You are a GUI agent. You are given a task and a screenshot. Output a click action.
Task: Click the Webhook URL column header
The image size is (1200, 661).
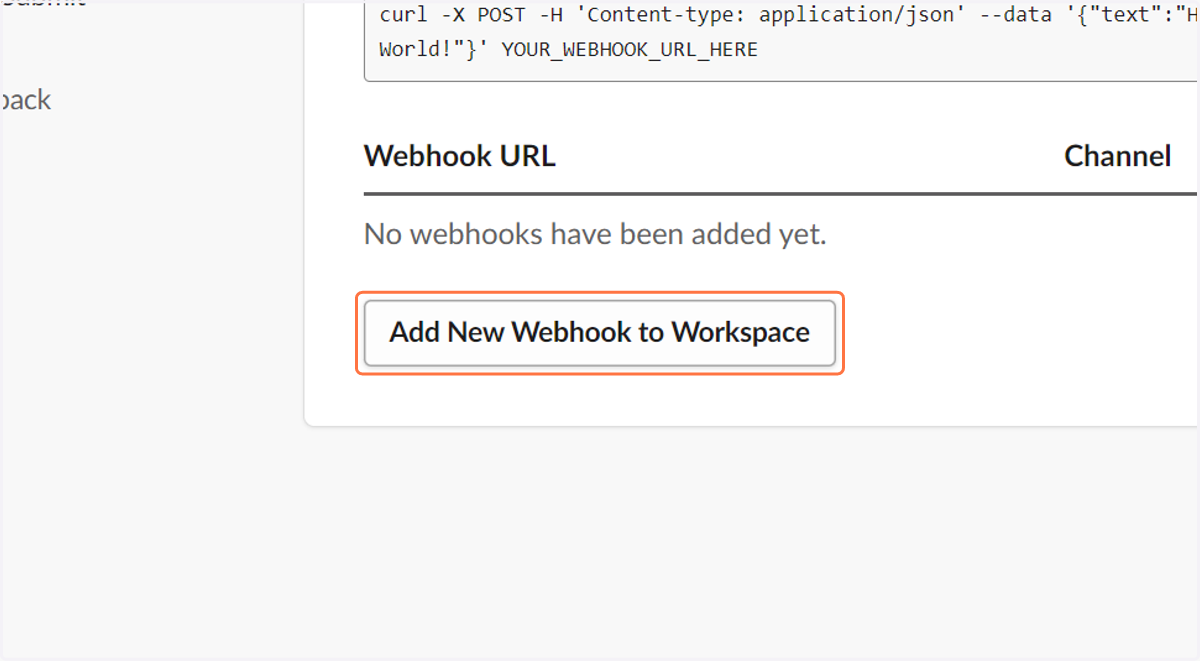pyautogui.click(x=460, y=156)
